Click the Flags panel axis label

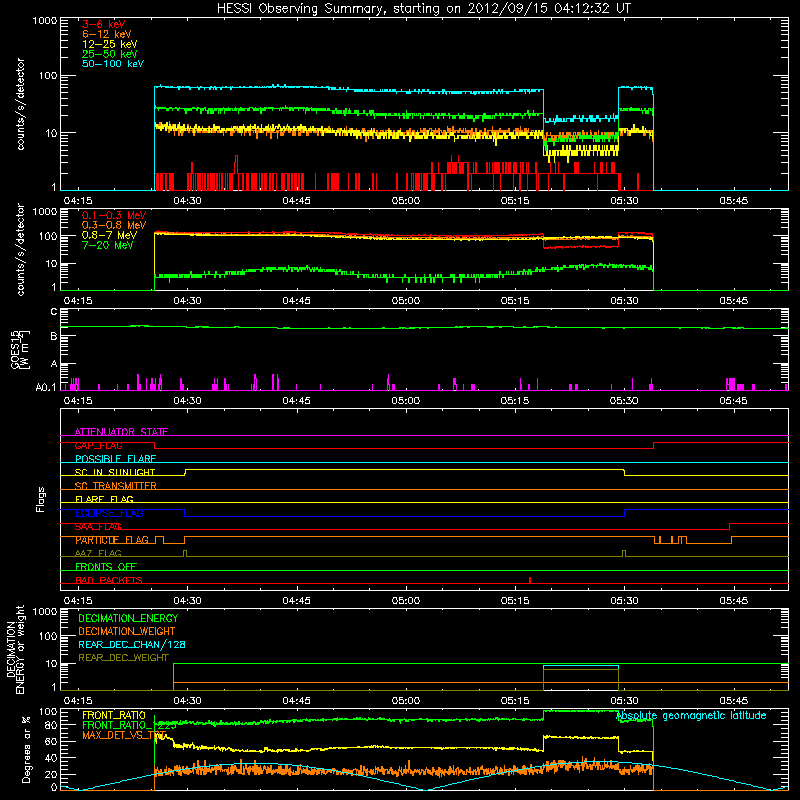point(41,499)
